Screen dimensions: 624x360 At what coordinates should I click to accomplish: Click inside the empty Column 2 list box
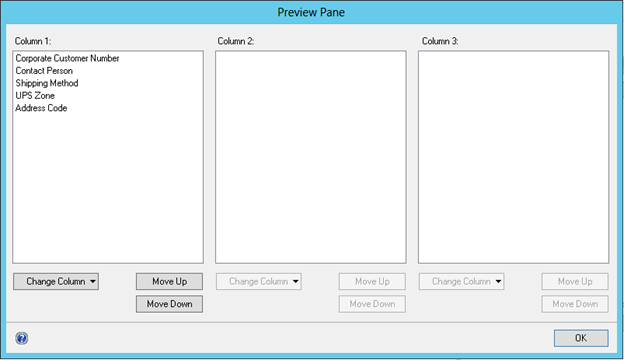311,157
